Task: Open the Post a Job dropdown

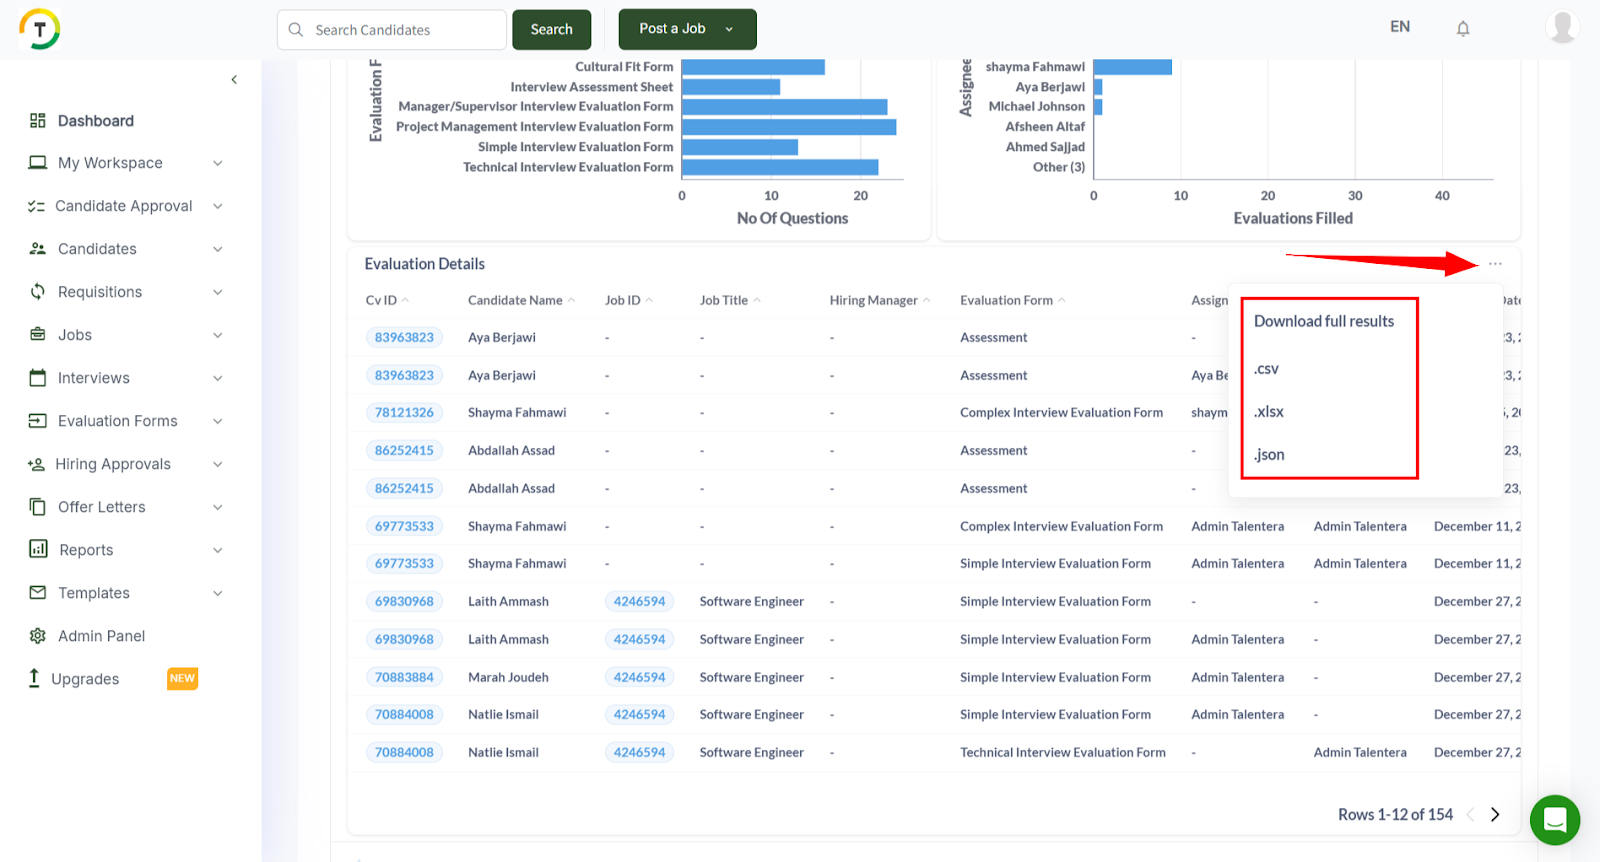Action: pyautogui.click(x=729, y=29)
